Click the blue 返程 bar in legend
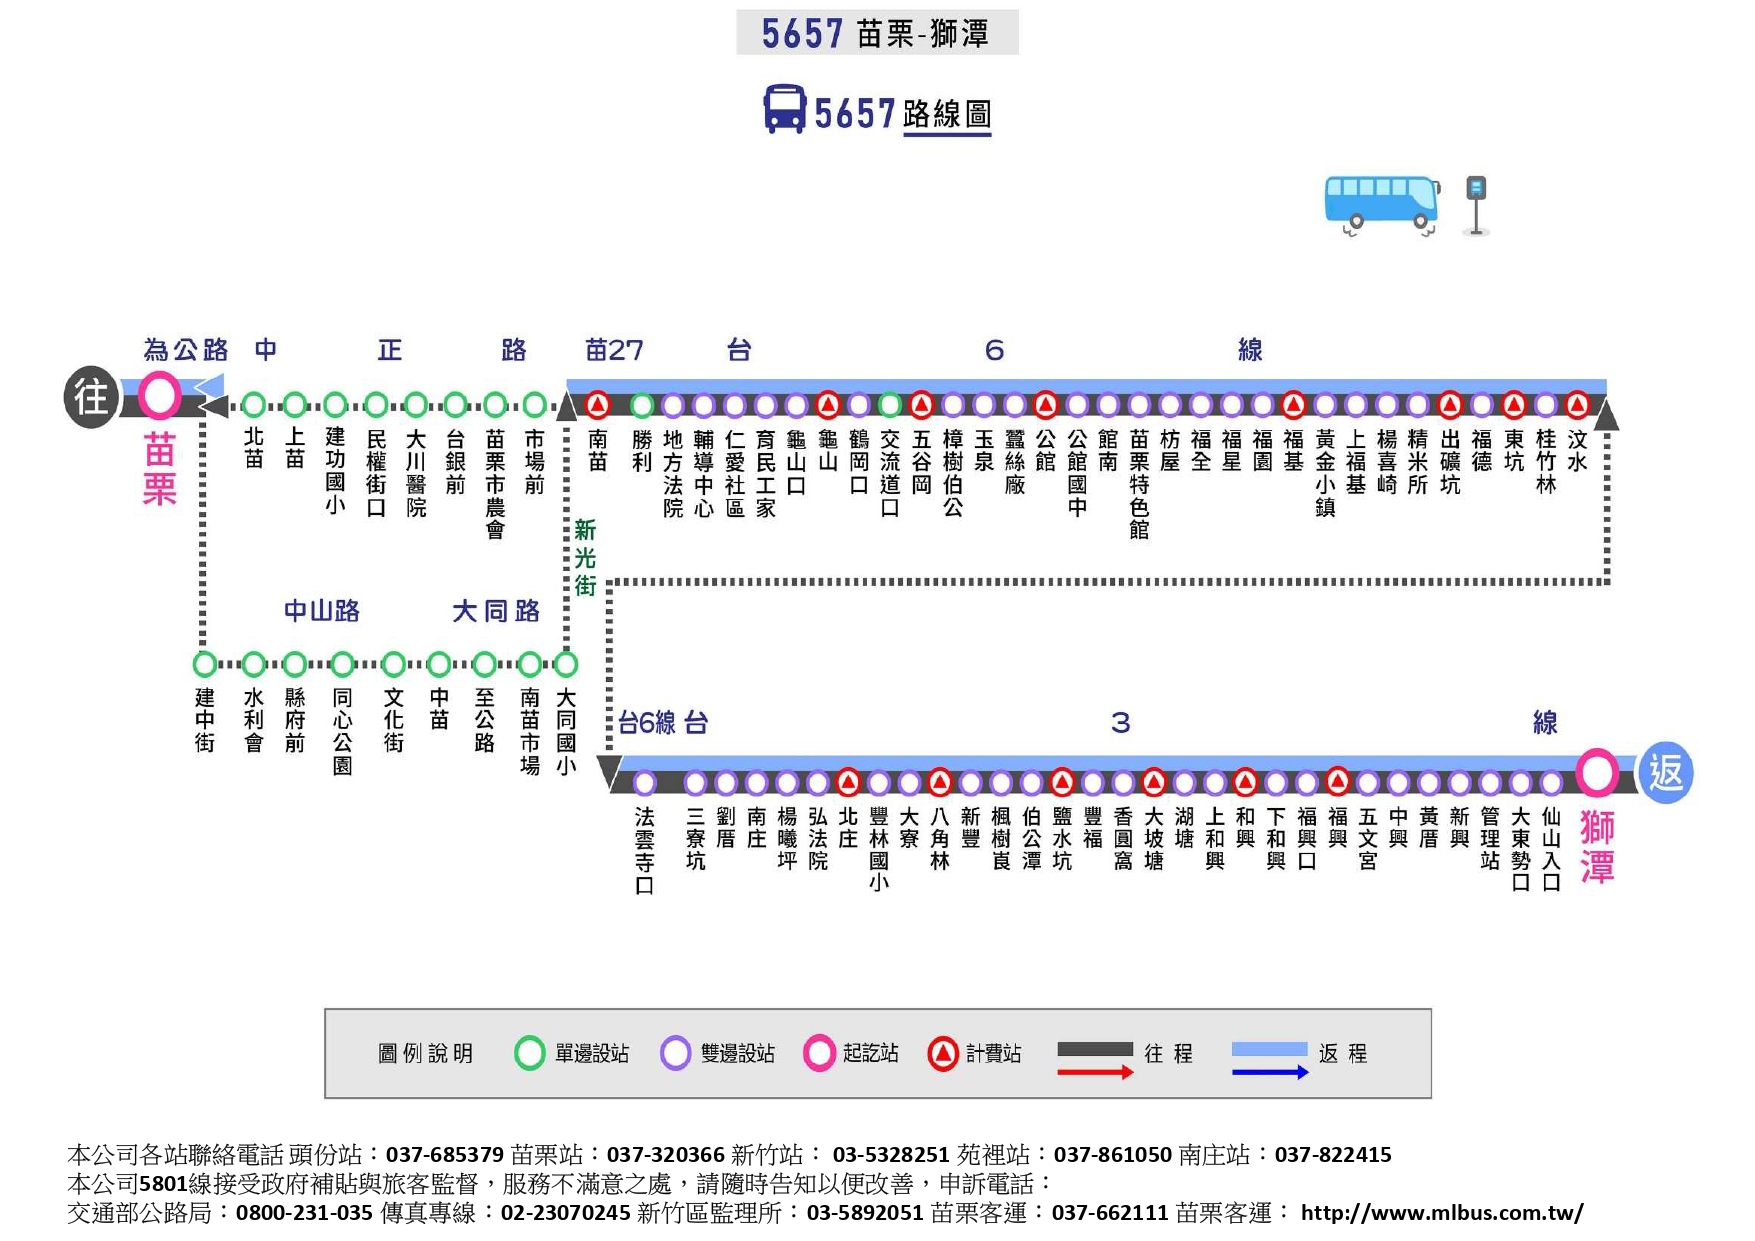This screenshot has width=1755, height=1241. [1269, 1049]
